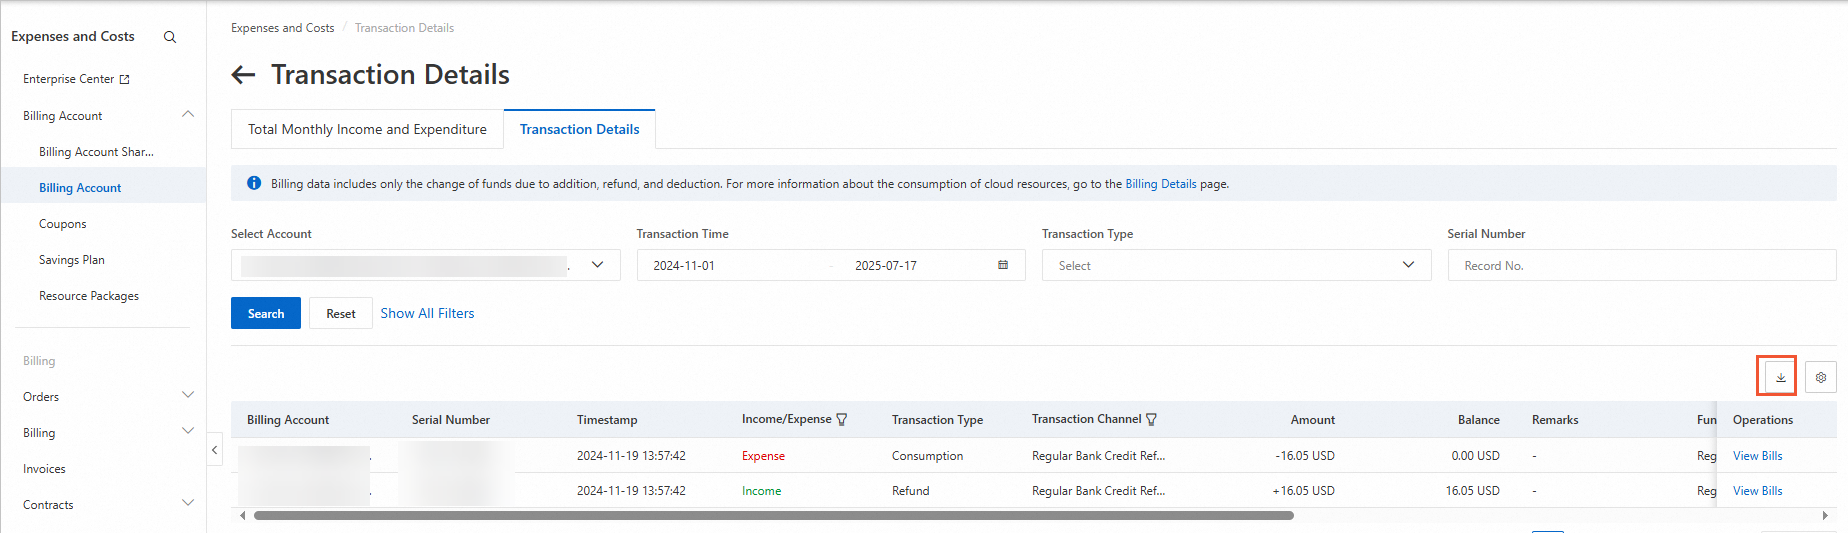Image resolution: width=1848 pixels, height=533 pixels.
Task: Click the search icon in sidebar header
Action: [x=170, y=37]
